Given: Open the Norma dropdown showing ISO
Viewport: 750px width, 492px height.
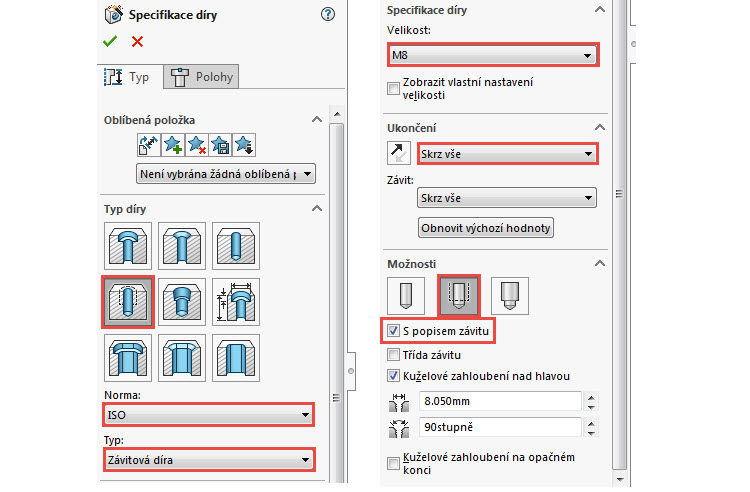Looking at the screenshot, I should (x=209, y=415).
